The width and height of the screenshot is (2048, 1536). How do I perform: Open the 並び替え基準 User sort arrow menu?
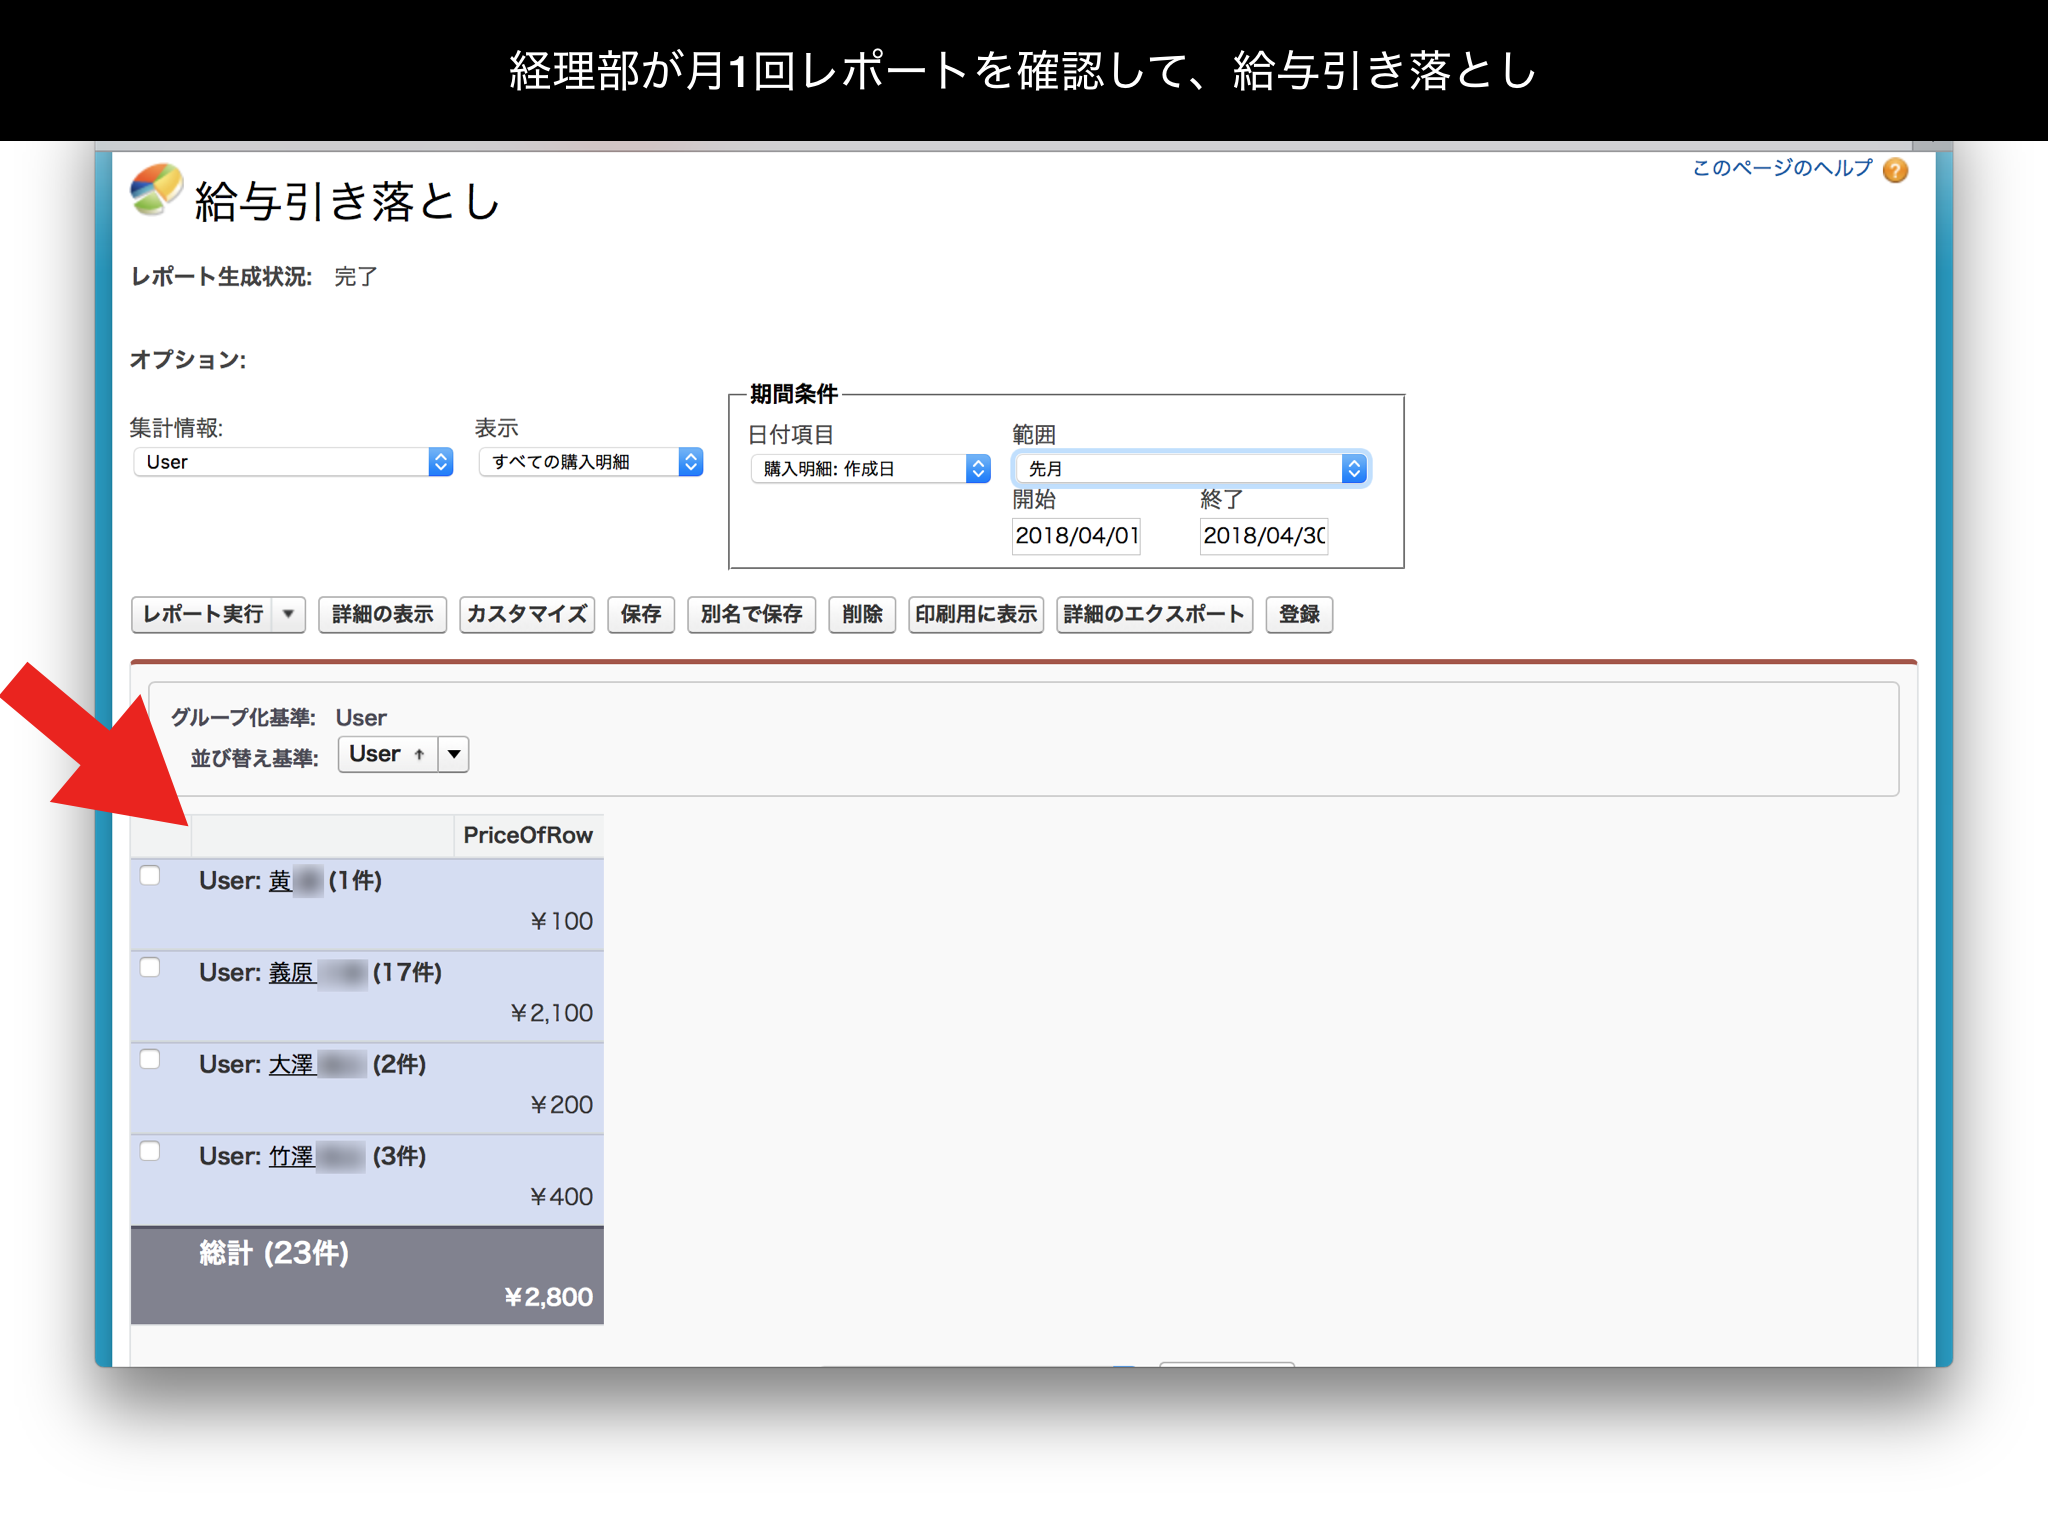[x=454, y=754]
